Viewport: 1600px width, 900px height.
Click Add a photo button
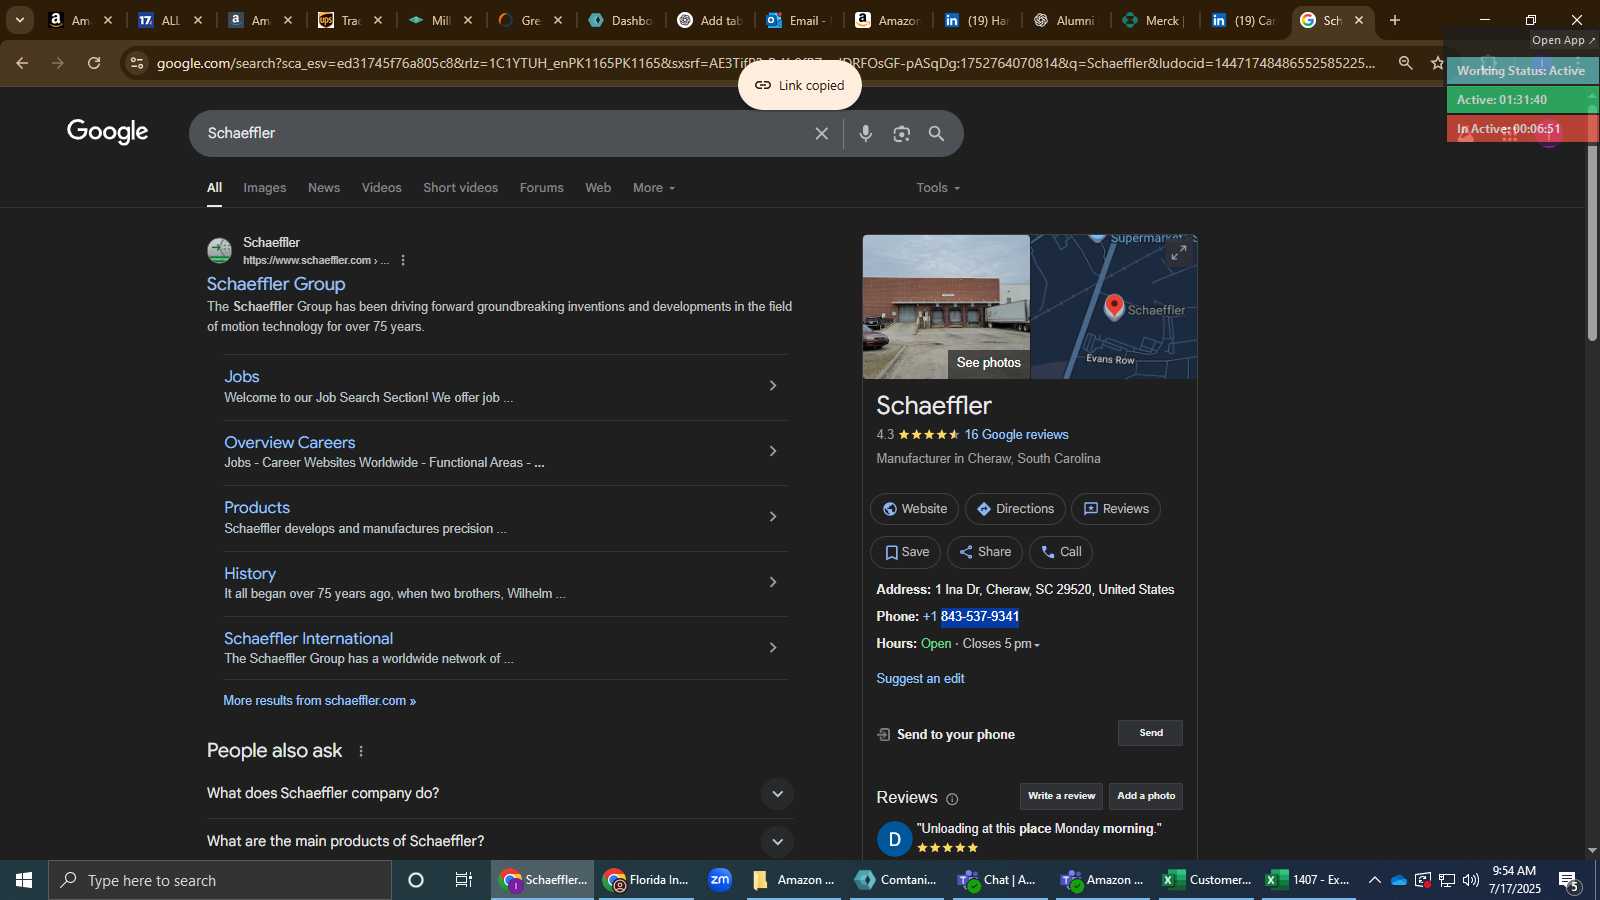[1146, 796]
